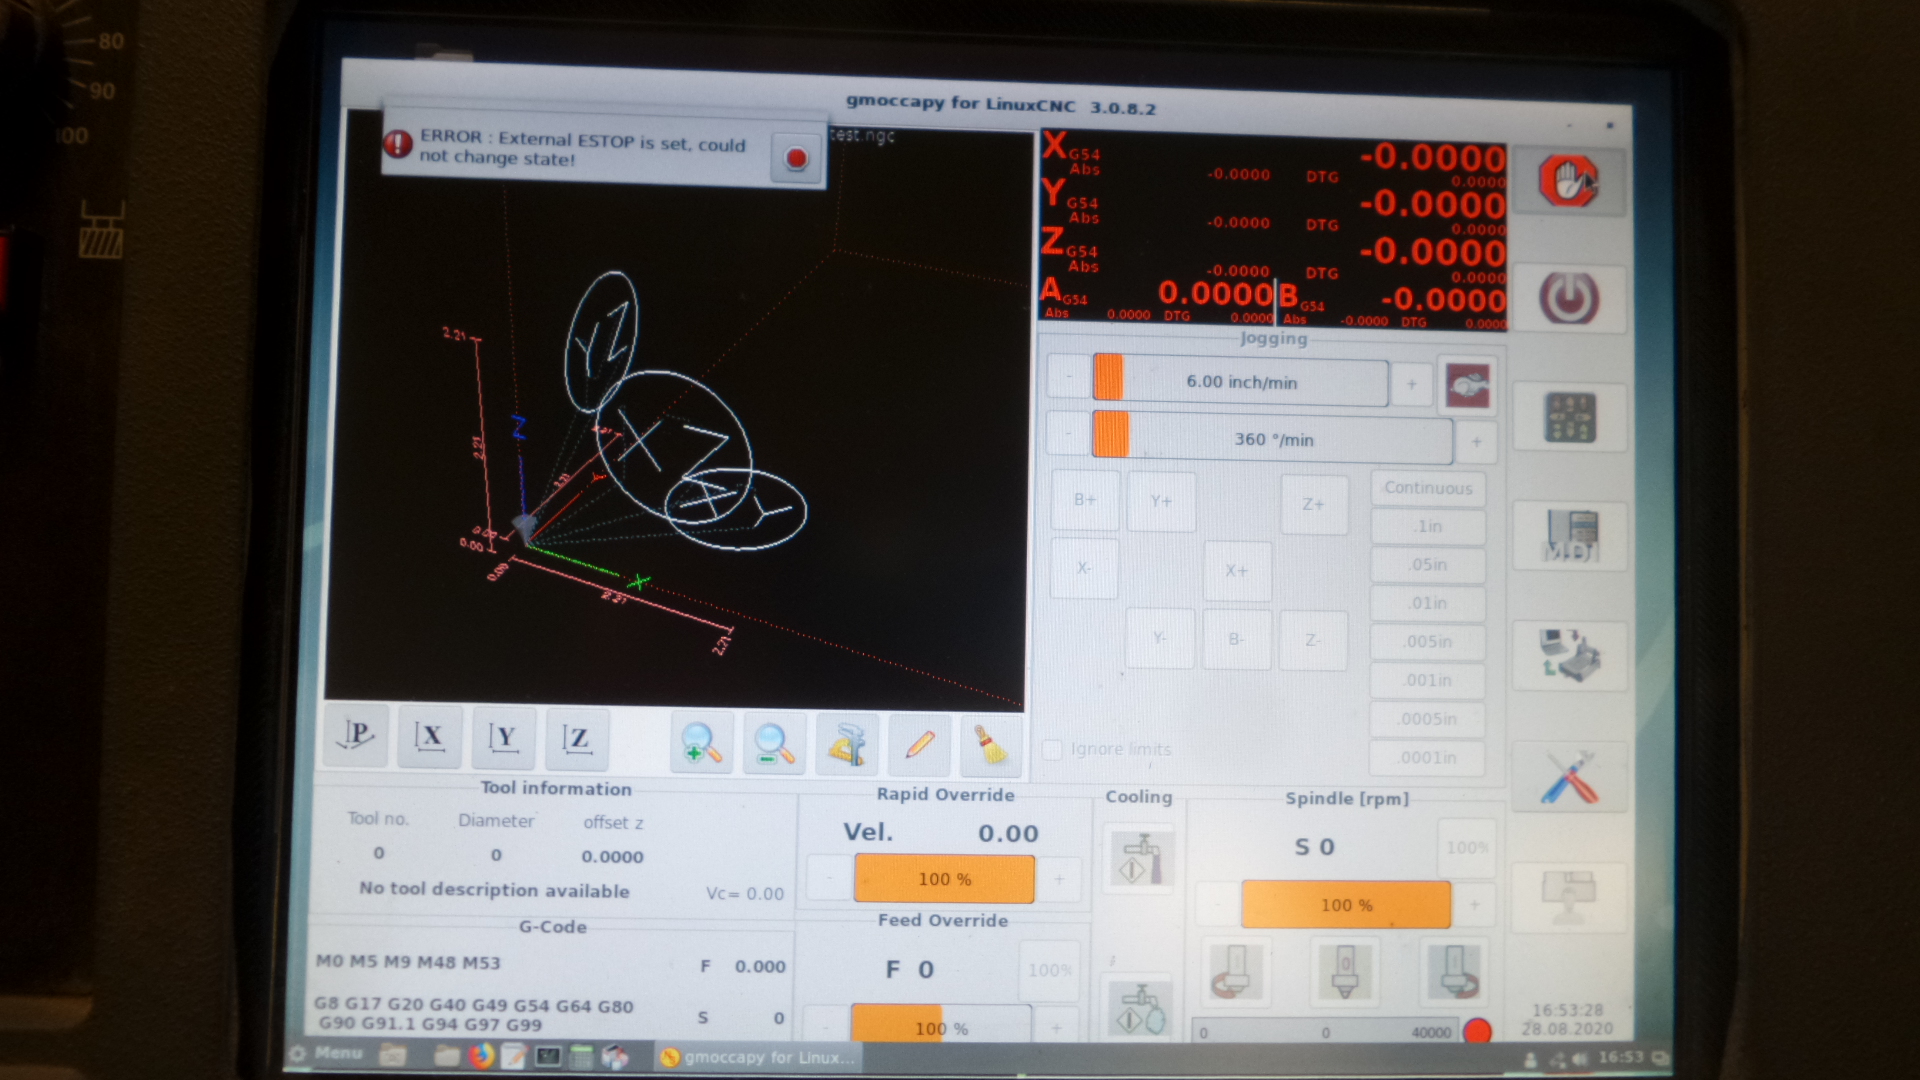Increase rapid override with plus
Viewport: 1920px width, 1080px height.
1059,880
